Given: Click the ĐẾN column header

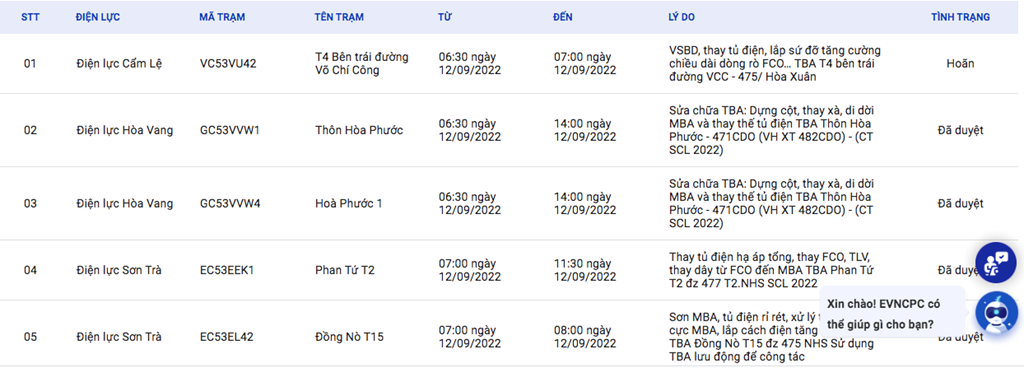Looking at the screenshot, I should (563, 17).
